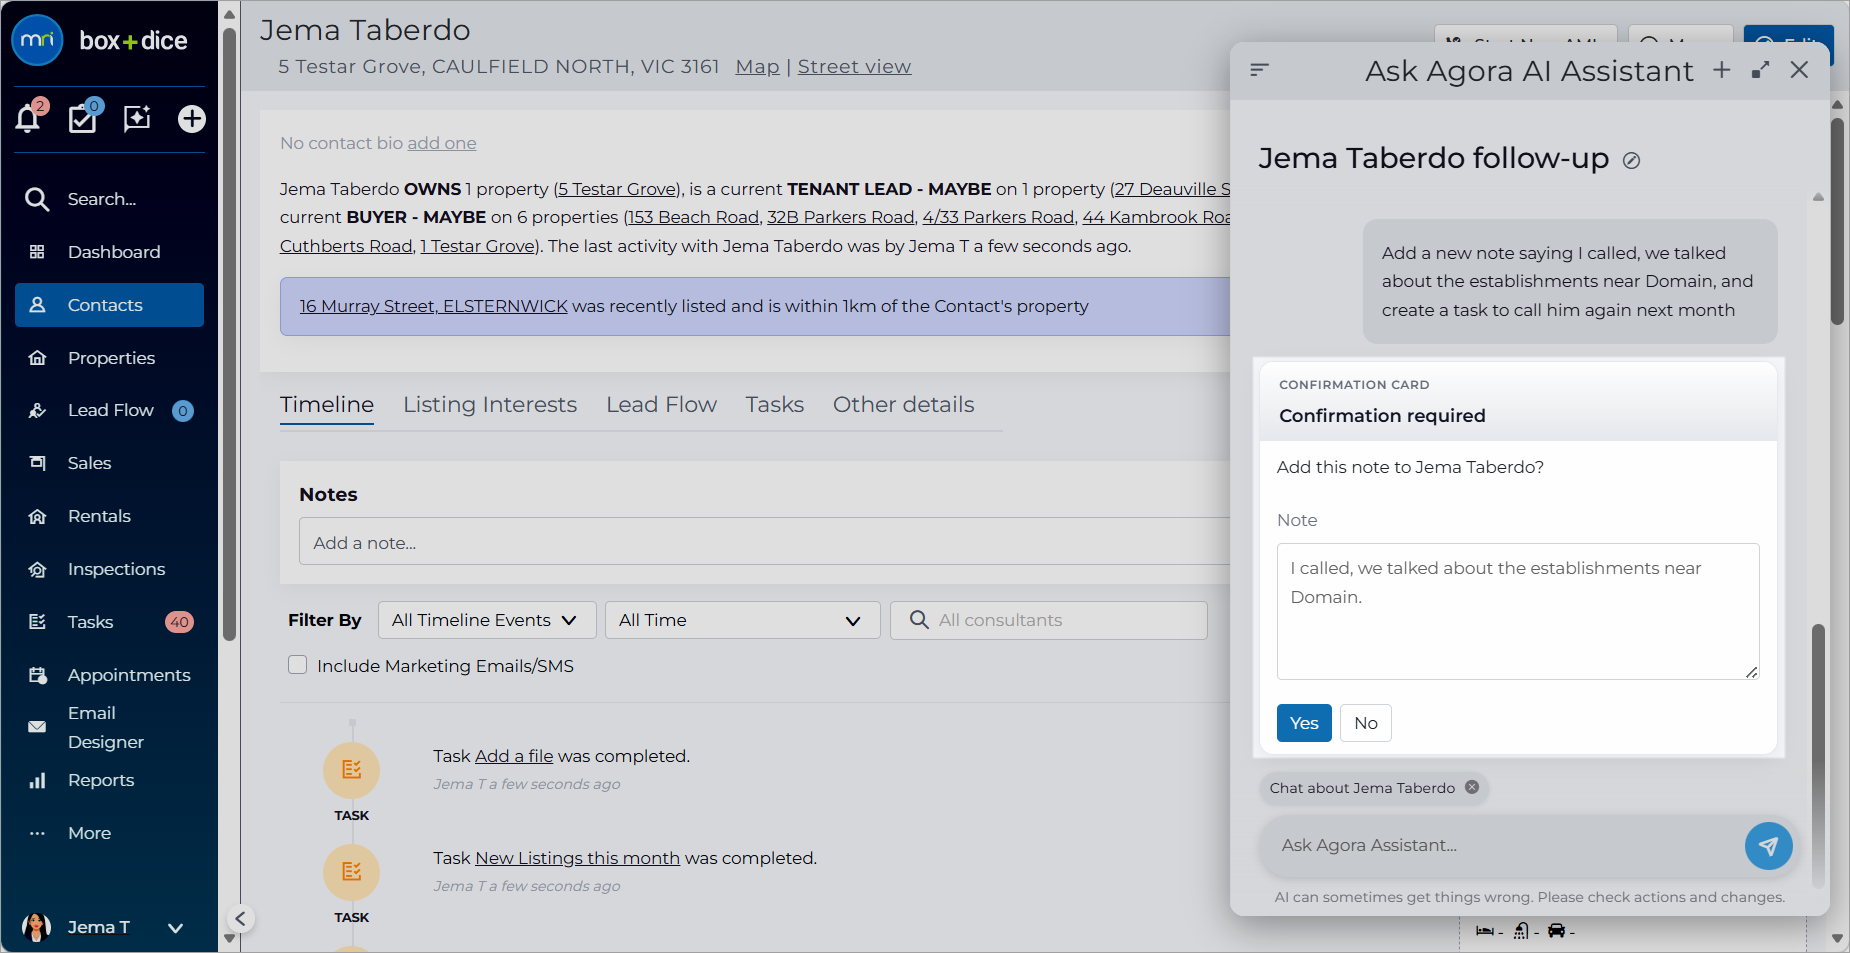Open the All Timeline Events dropdown
The height and width of the screenshot is (953, 1850).
pyautogui.click(x=487, y=620)
